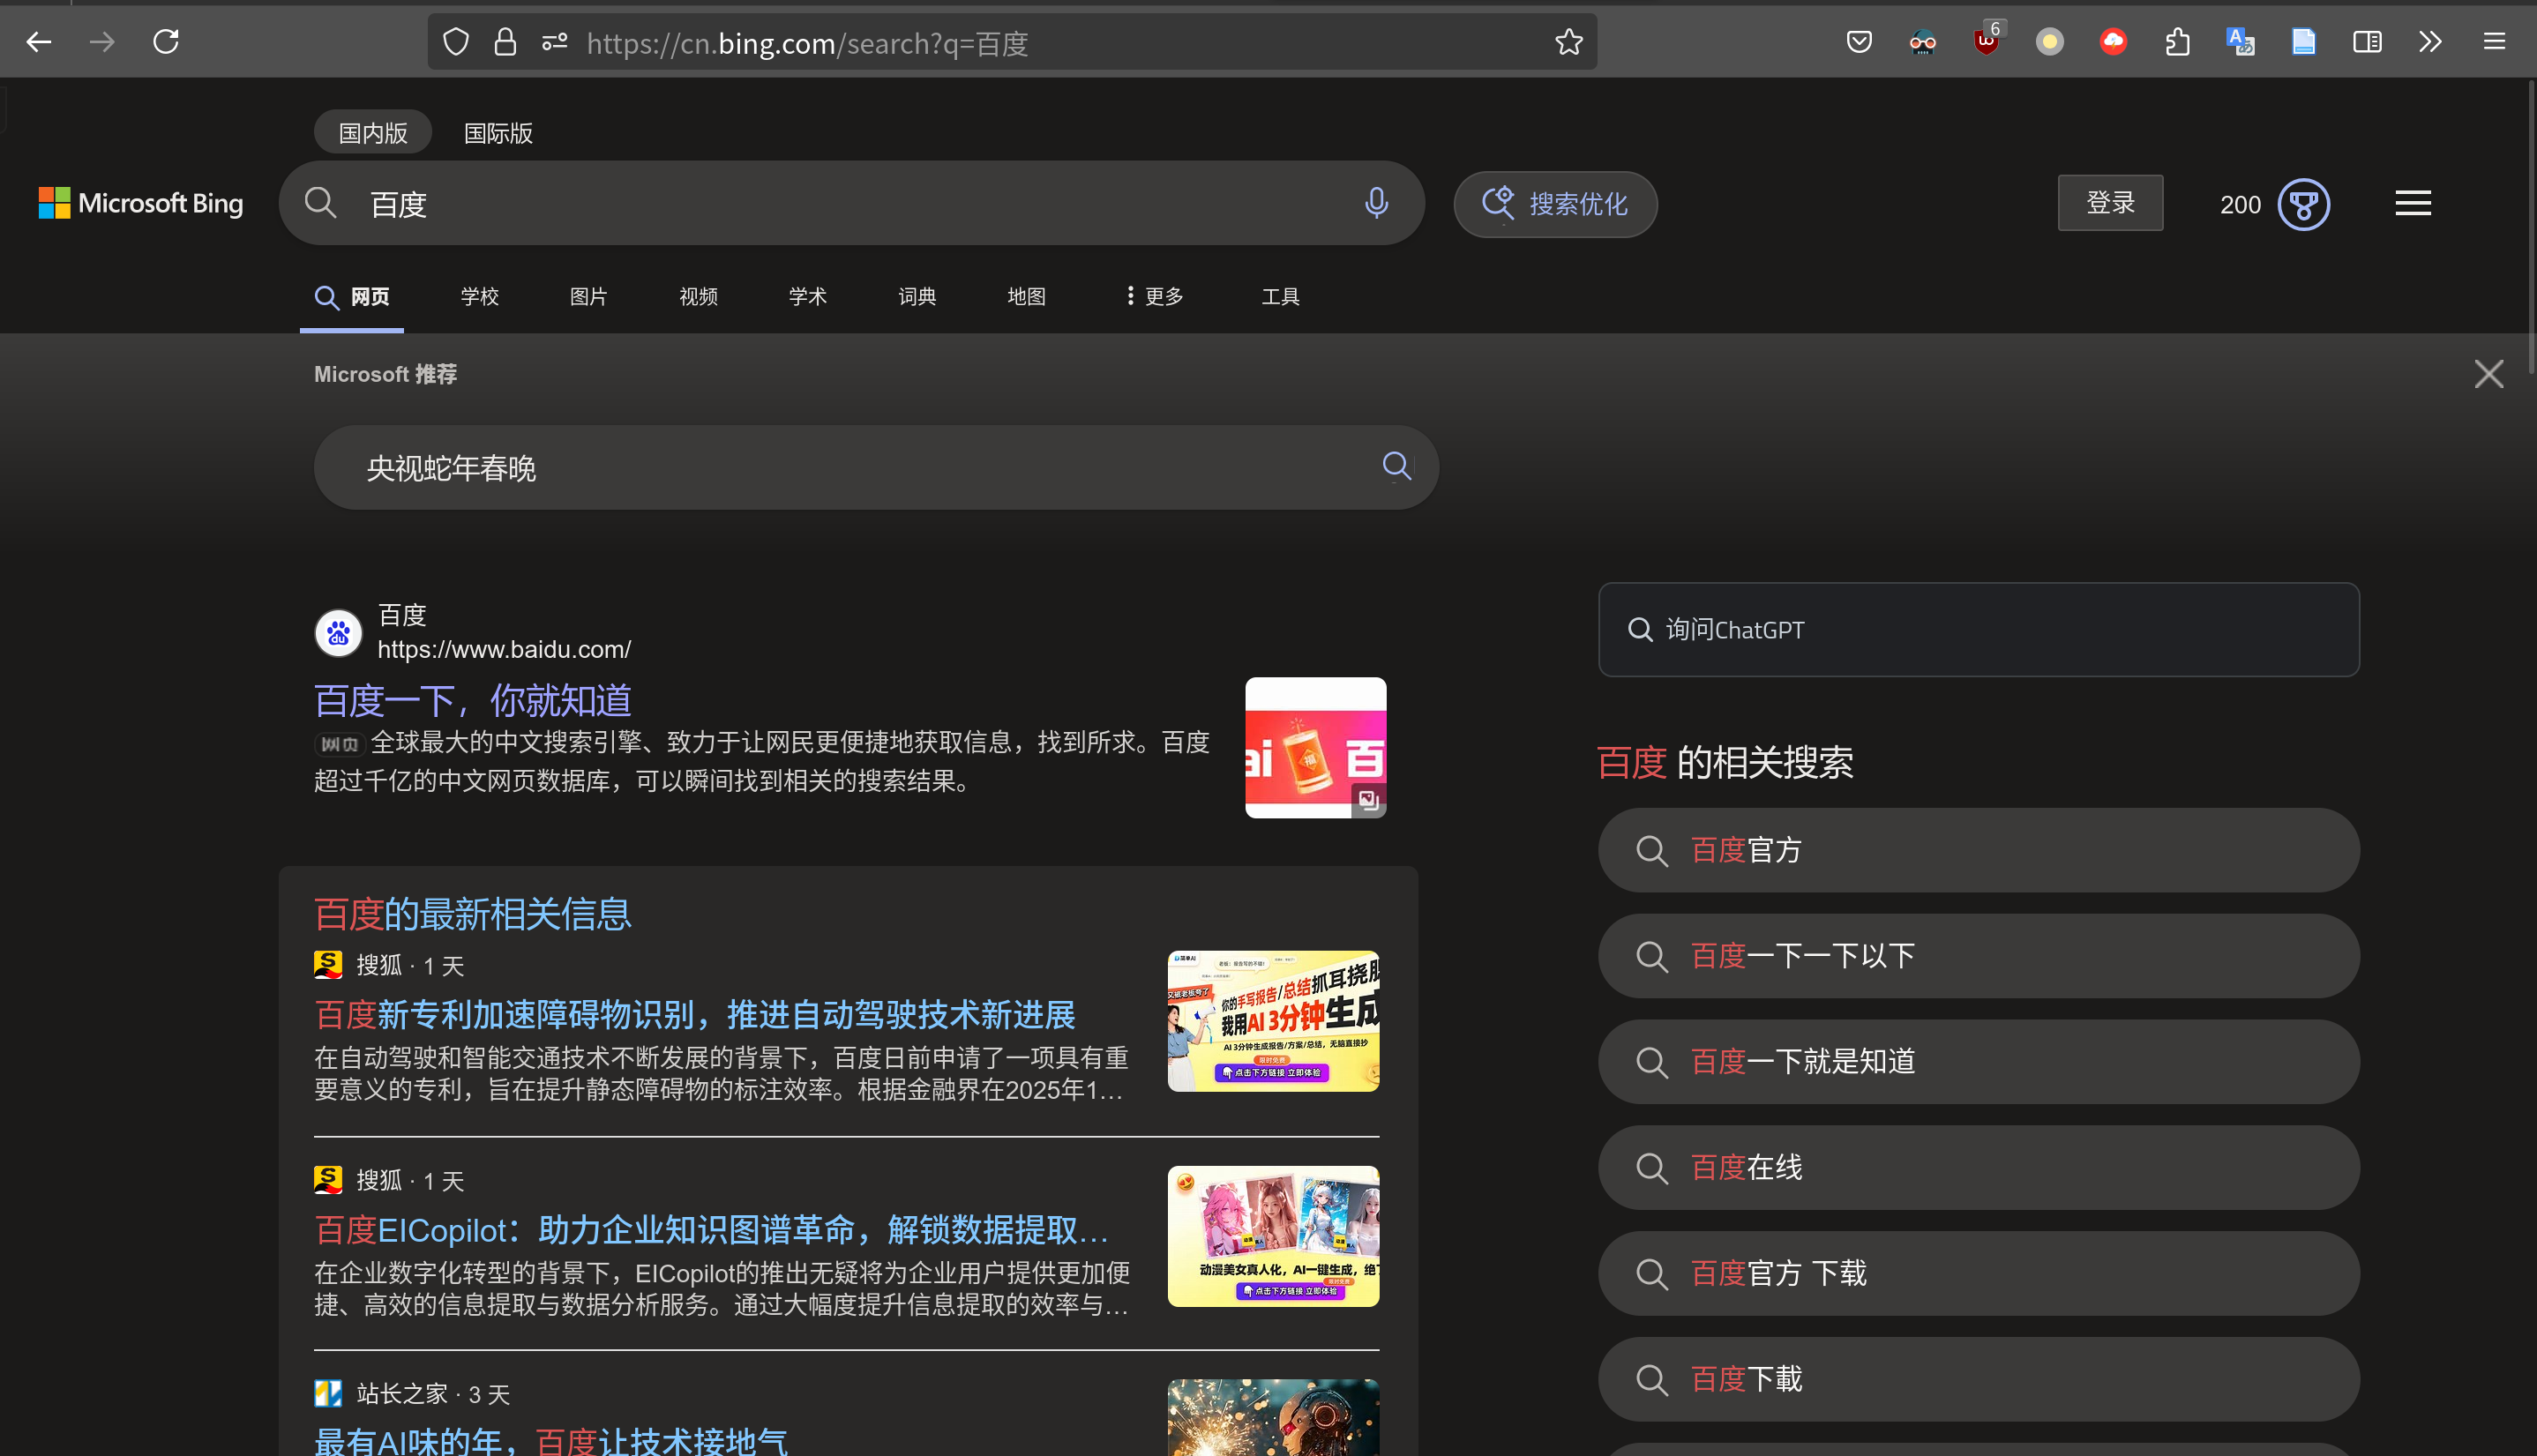Screen dimensions: 2537x1456
Task: Open the 地图 search tab
Action: (1026, 296)
